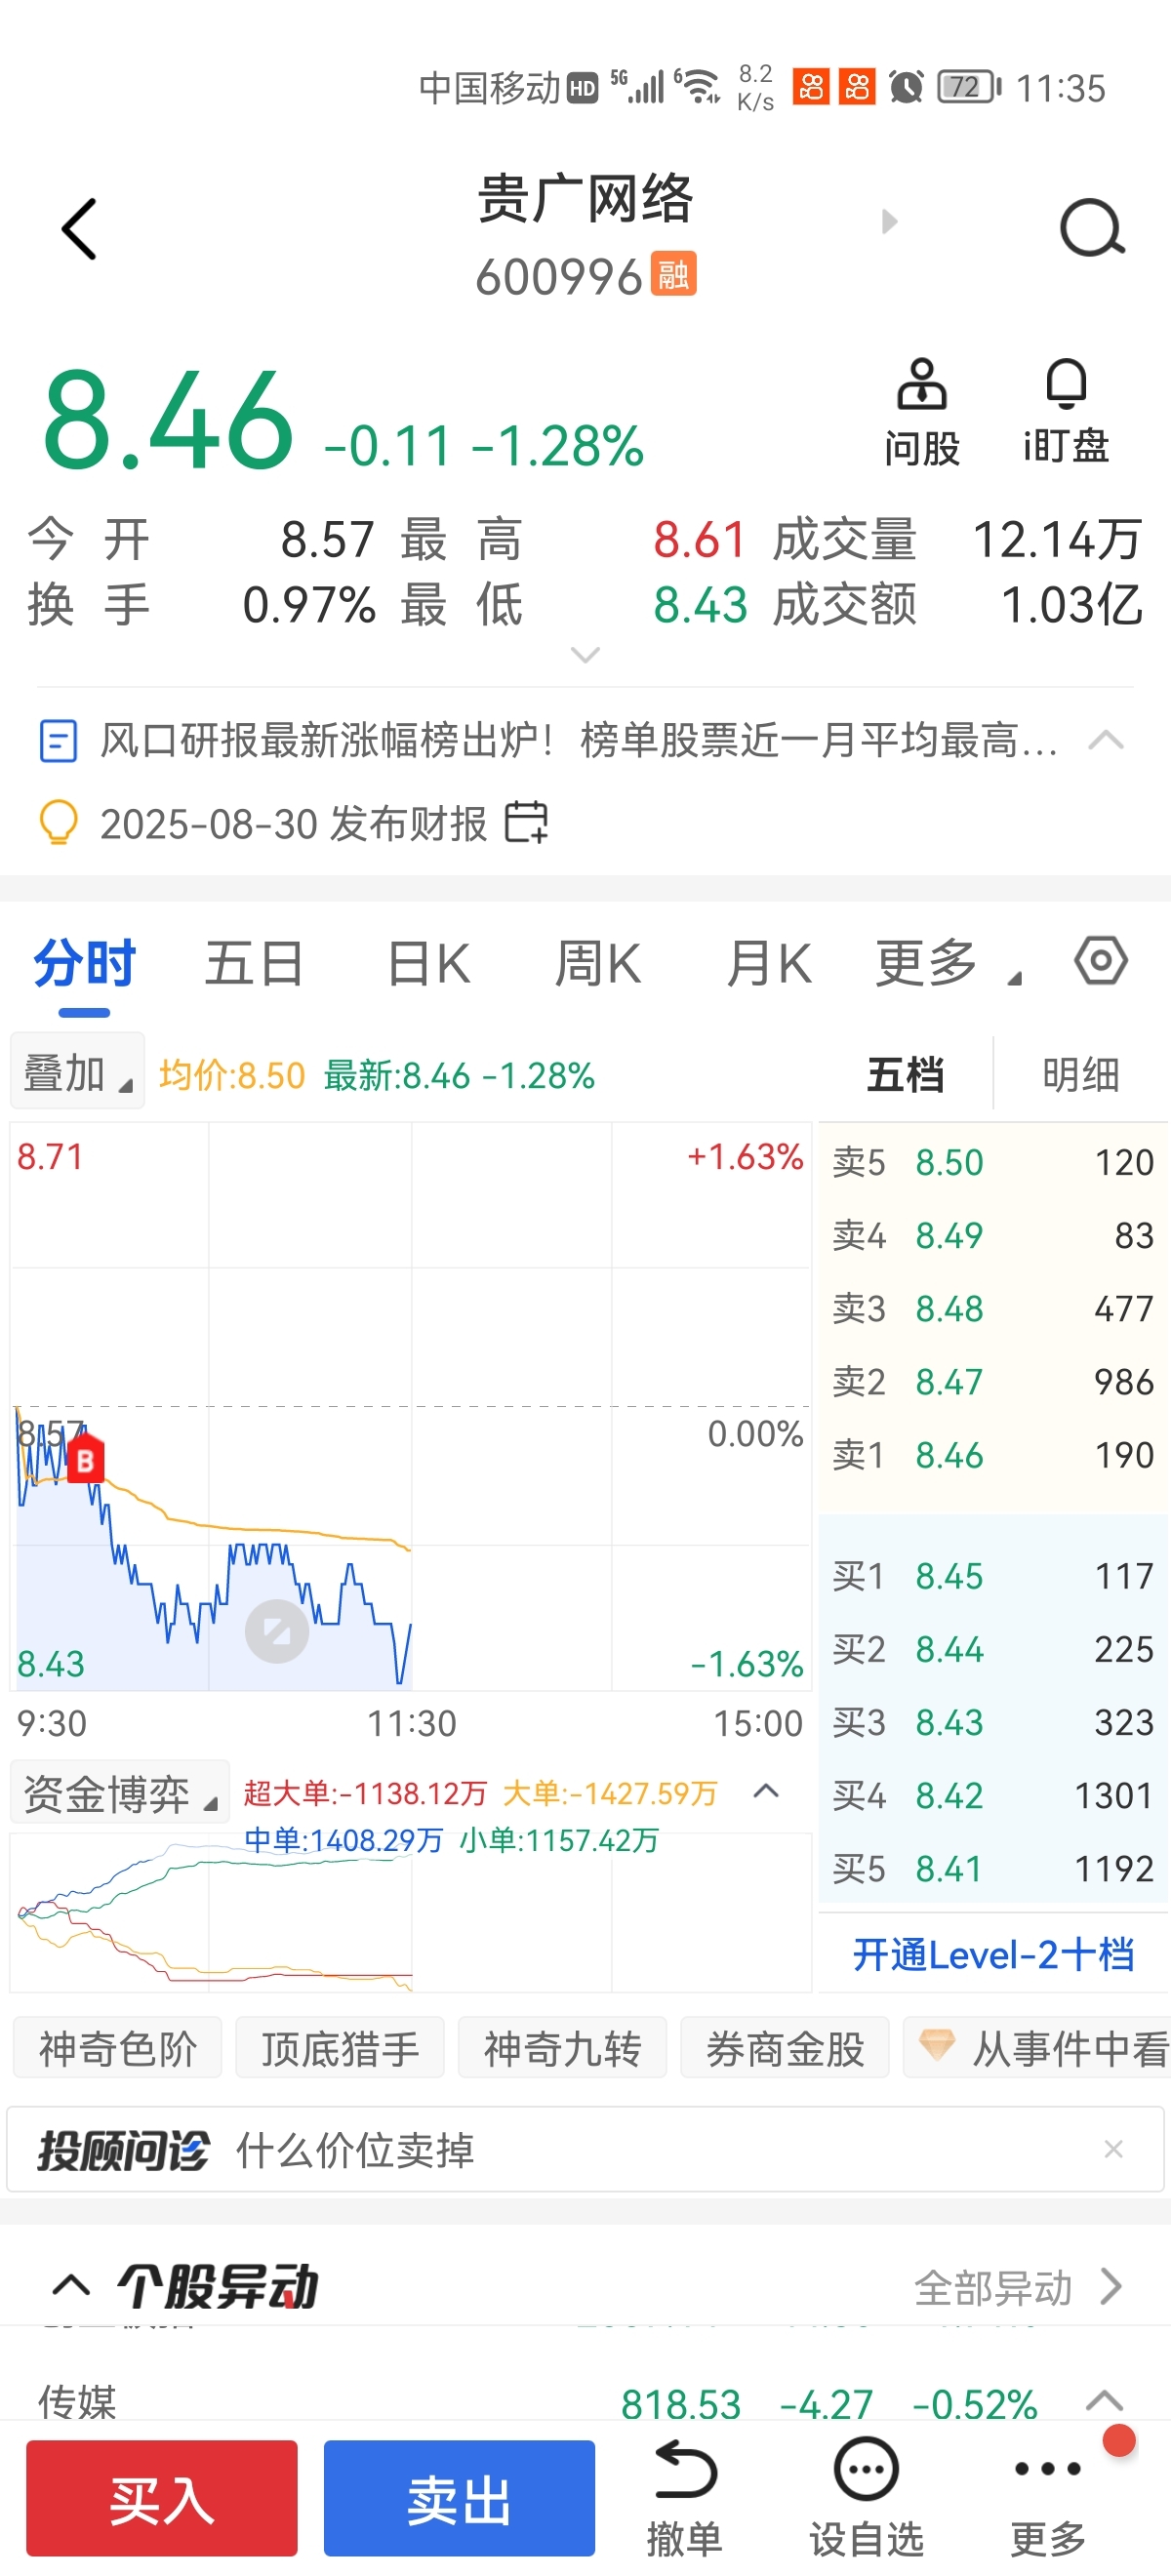Tap the 融 margin badge
The image size is (1171, 2576).
point(673,274)
